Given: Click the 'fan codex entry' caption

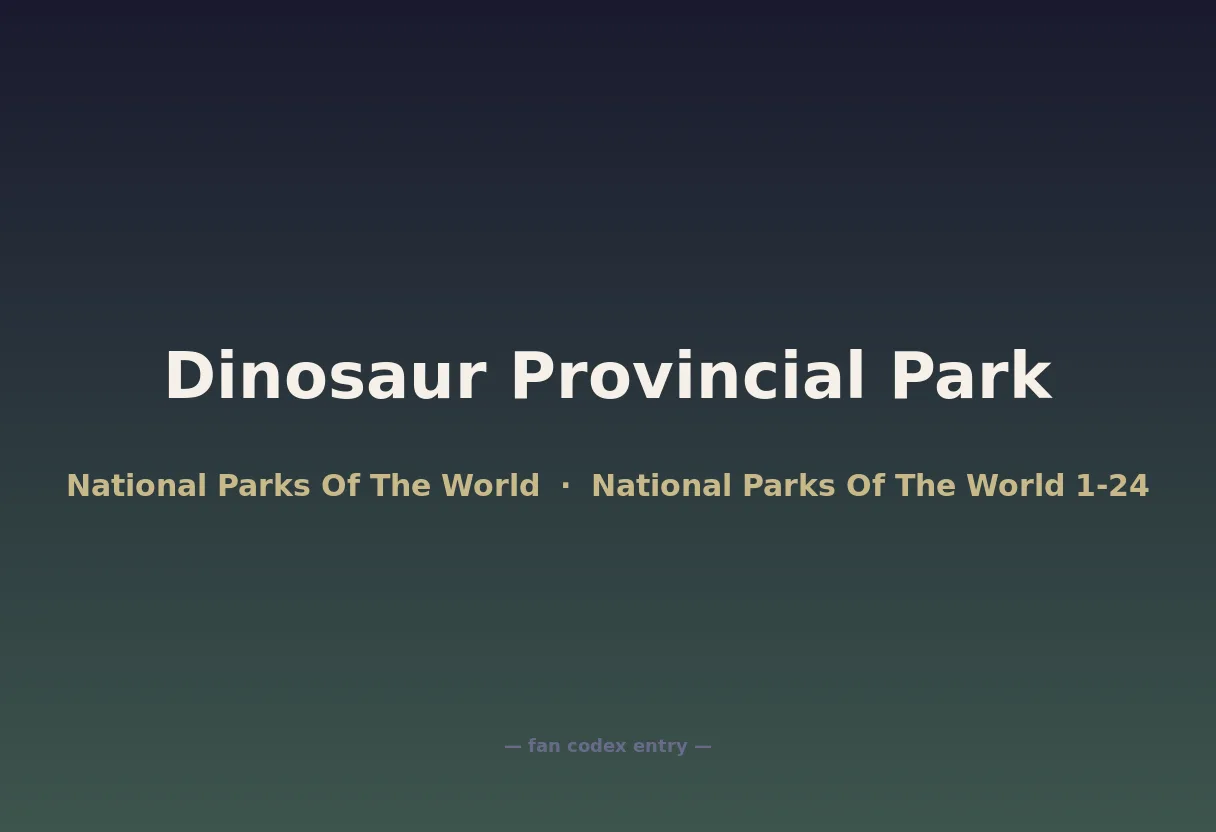Looking at the screenshot, I should (608, 746).
